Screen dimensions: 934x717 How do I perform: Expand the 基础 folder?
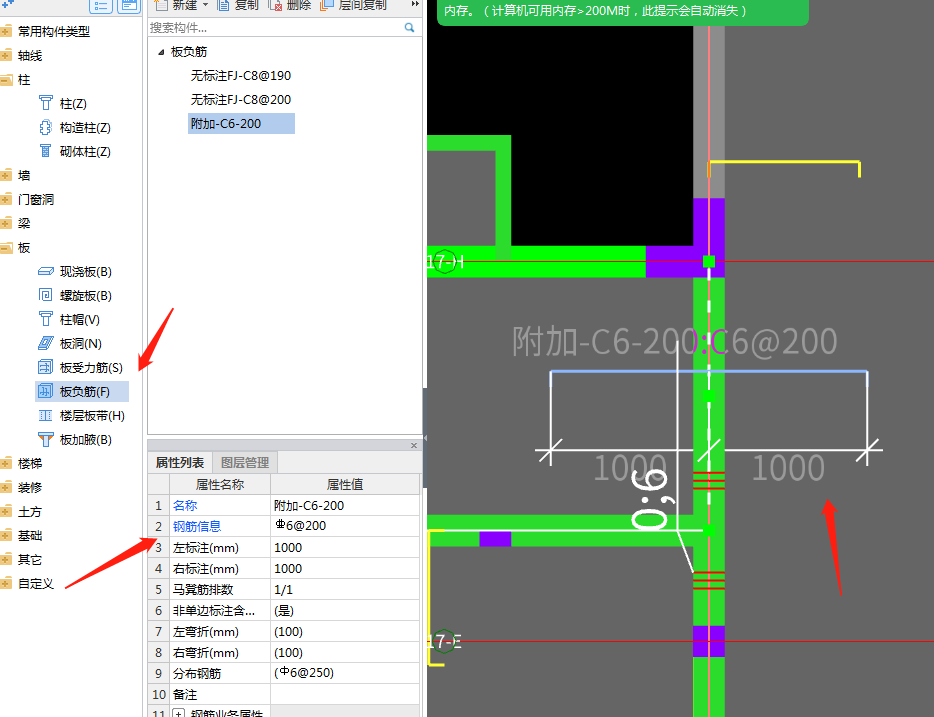[6, 535]
